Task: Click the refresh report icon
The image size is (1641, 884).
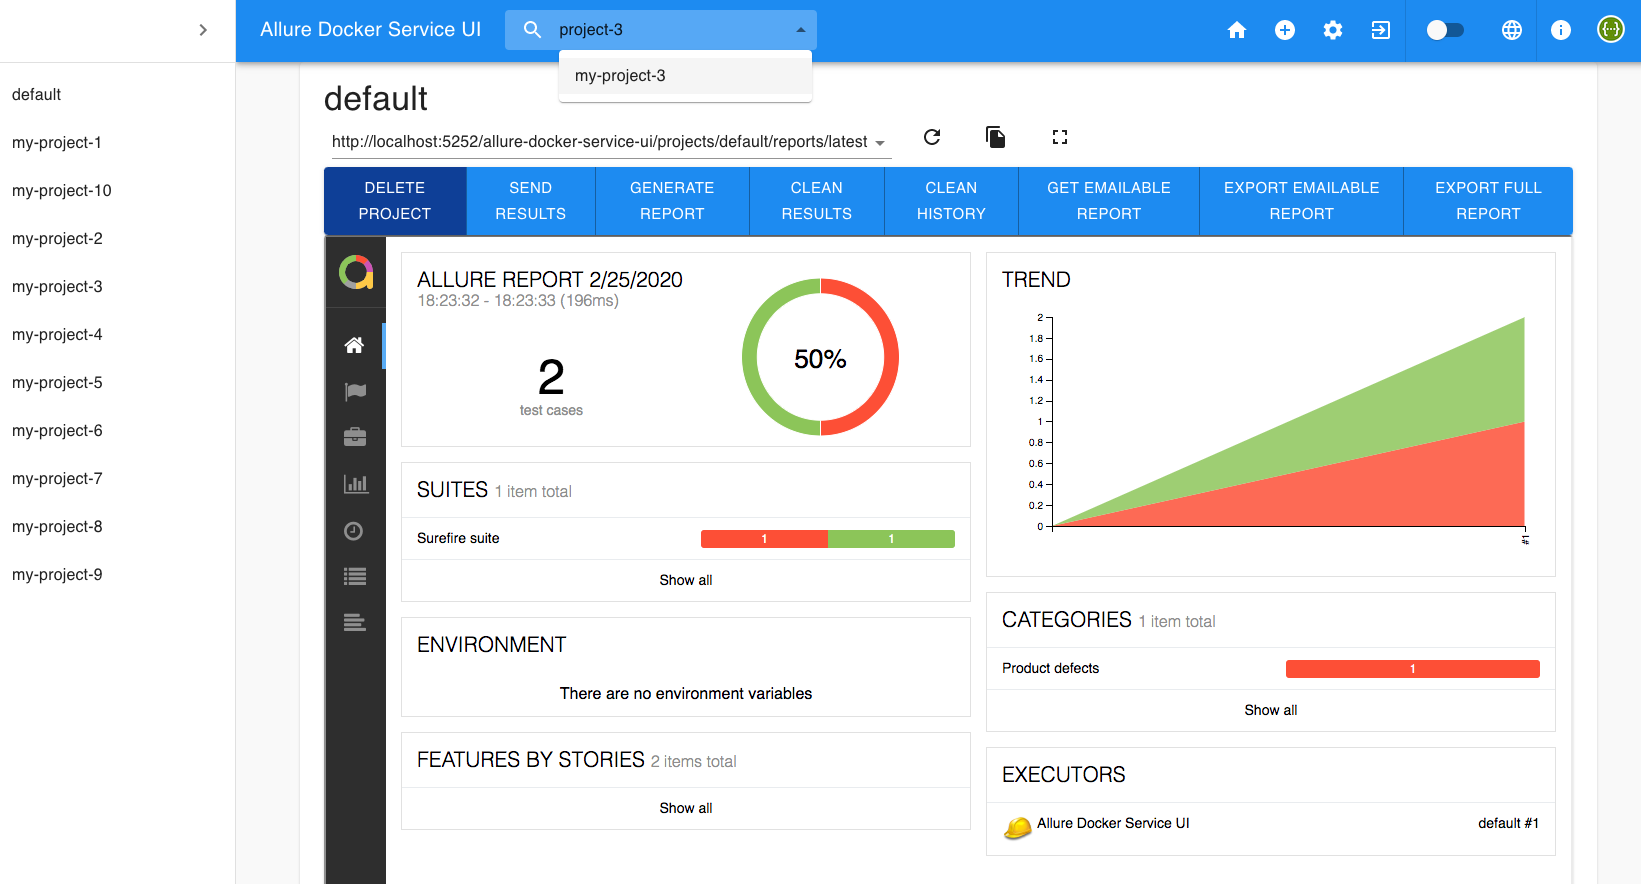Action: [x=932, y=137]
